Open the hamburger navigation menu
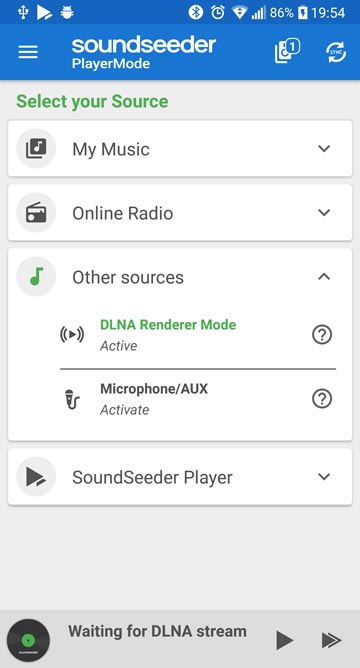This screenshot has width=360, height=668. [28, 52]
